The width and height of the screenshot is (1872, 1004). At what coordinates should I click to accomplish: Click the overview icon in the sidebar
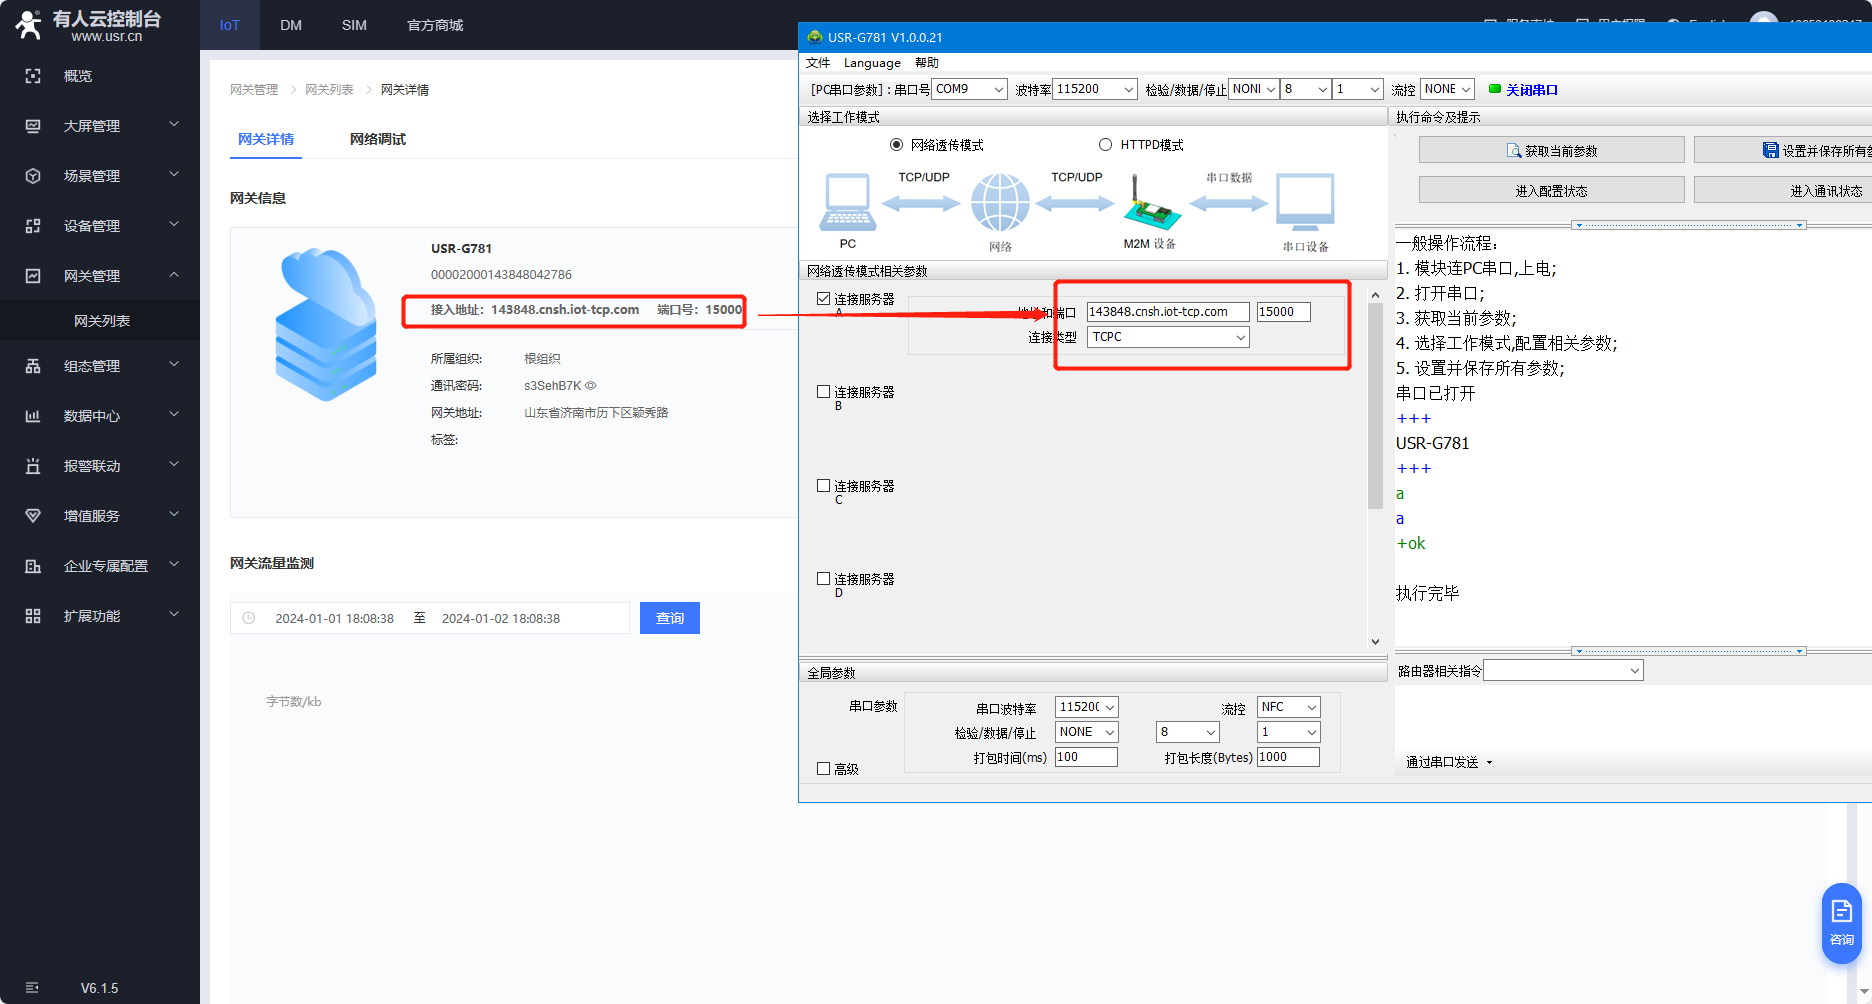[33, 76]
